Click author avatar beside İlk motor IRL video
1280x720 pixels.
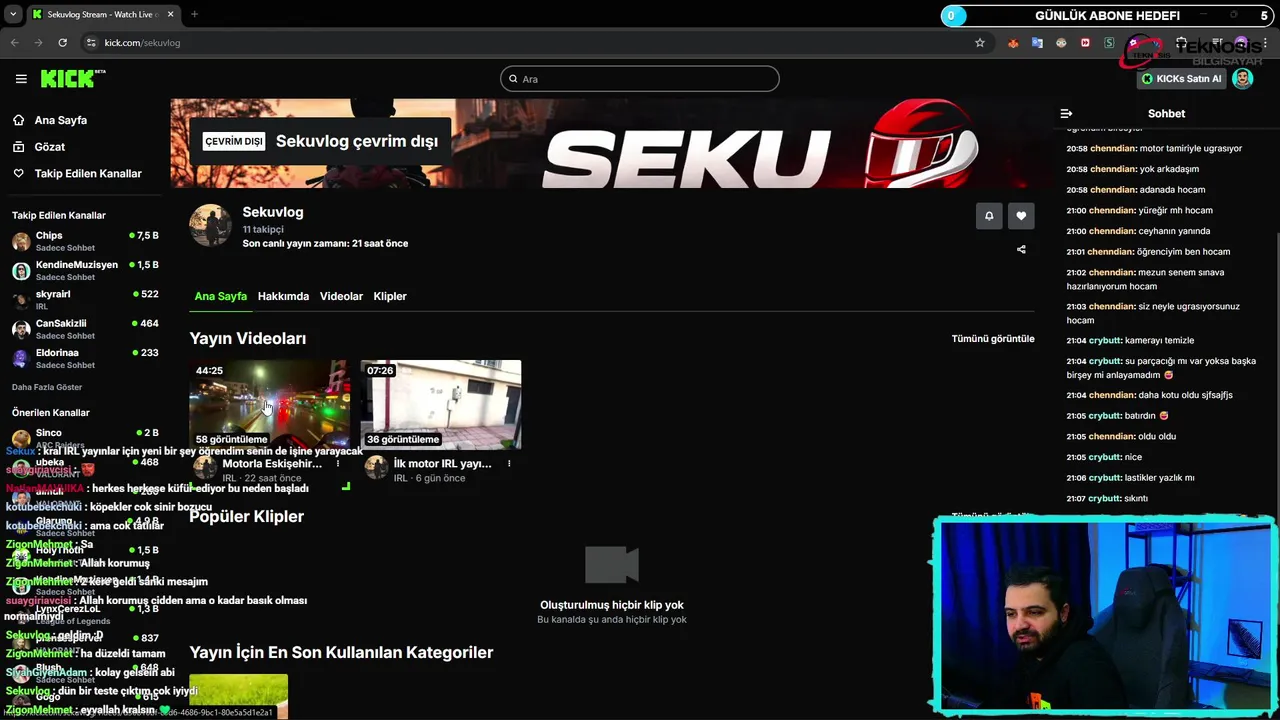376,467
